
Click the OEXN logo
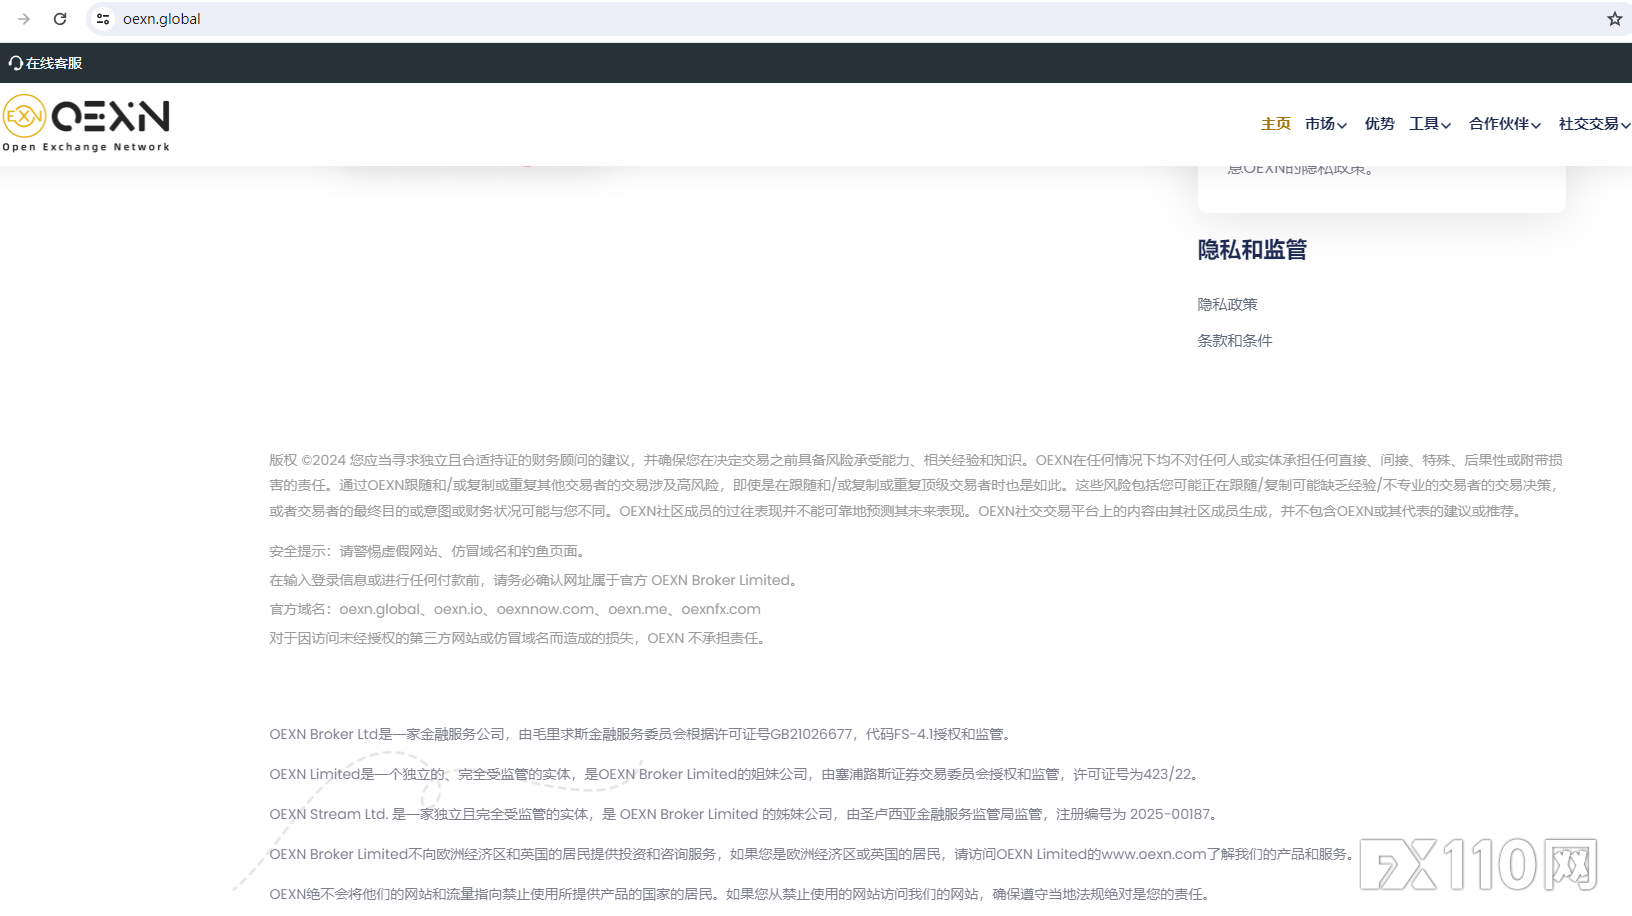point(86,123)
